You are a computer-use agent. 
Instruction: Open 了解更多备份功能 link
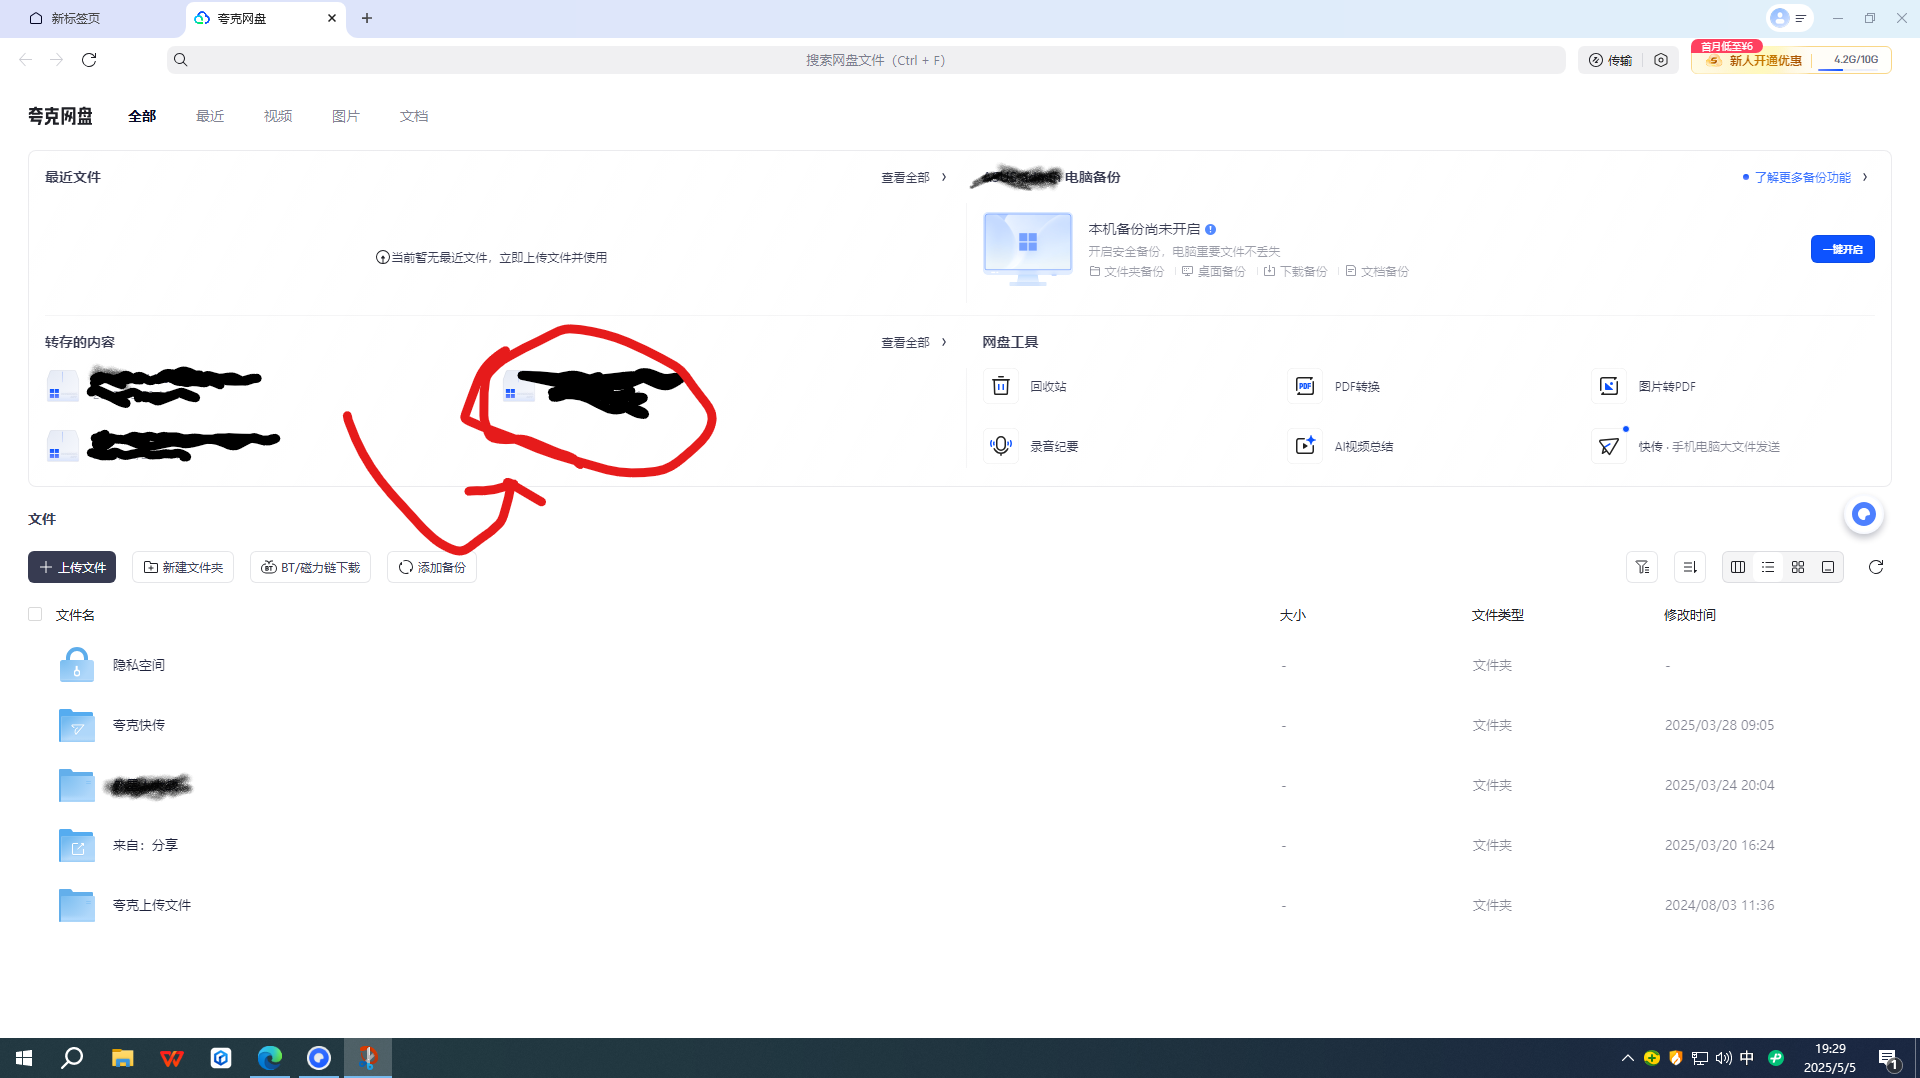[x=1802, y=177]
